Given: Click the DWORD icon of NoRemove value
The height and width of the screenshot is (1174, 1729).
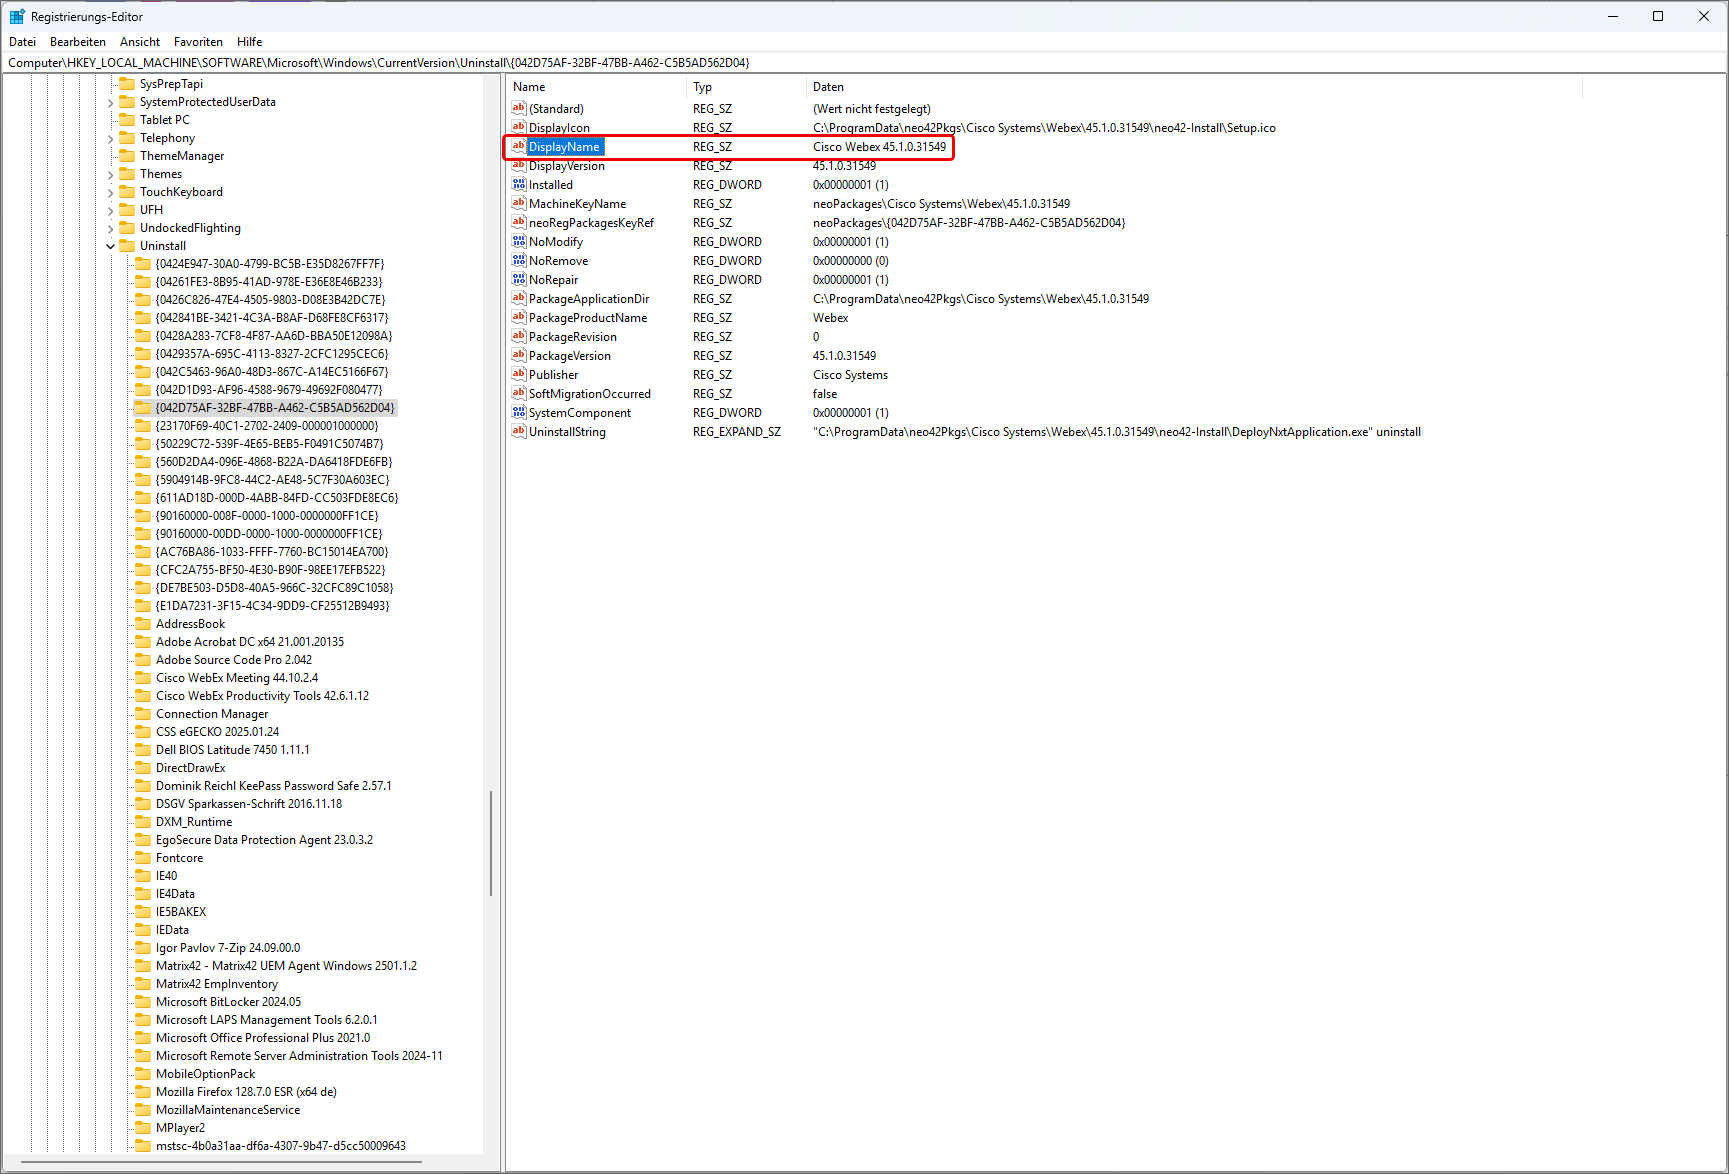Looking at the screenshot, I should click(518, 260).
